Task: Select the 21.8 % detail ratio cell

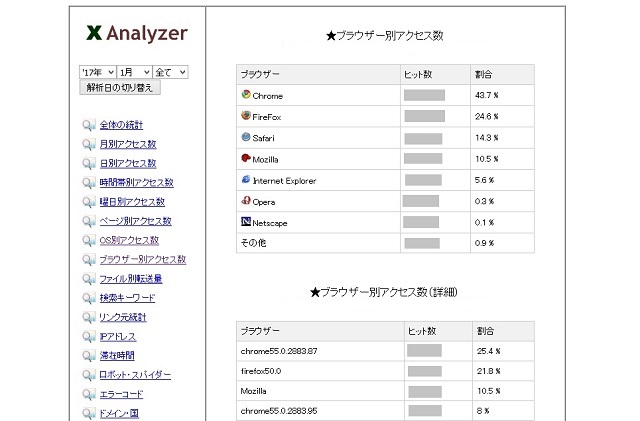Action: 504,371
